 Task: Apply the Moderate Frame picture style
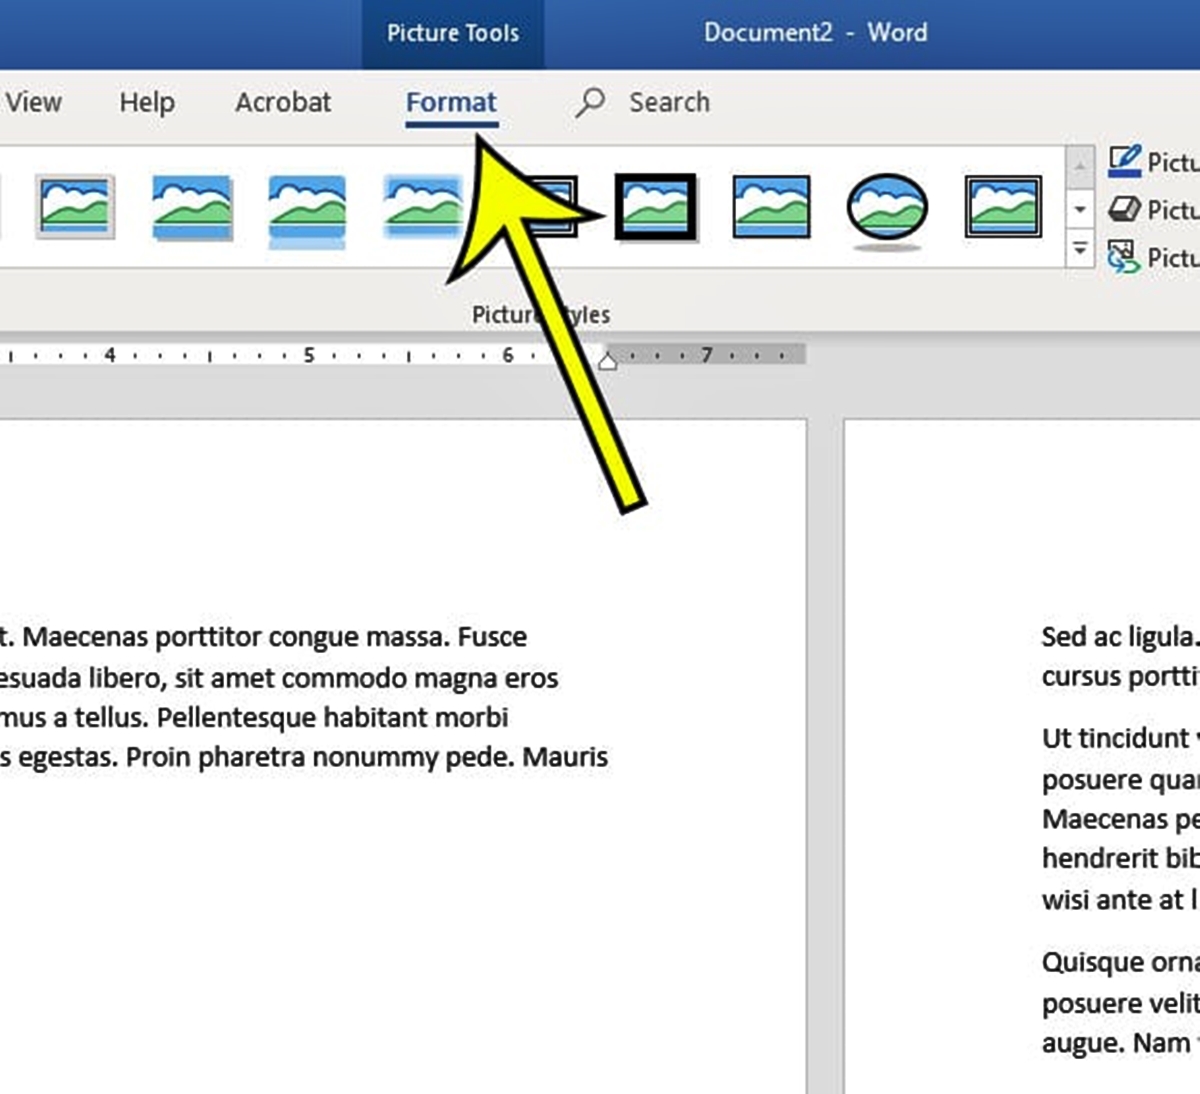tap(772, 207)
